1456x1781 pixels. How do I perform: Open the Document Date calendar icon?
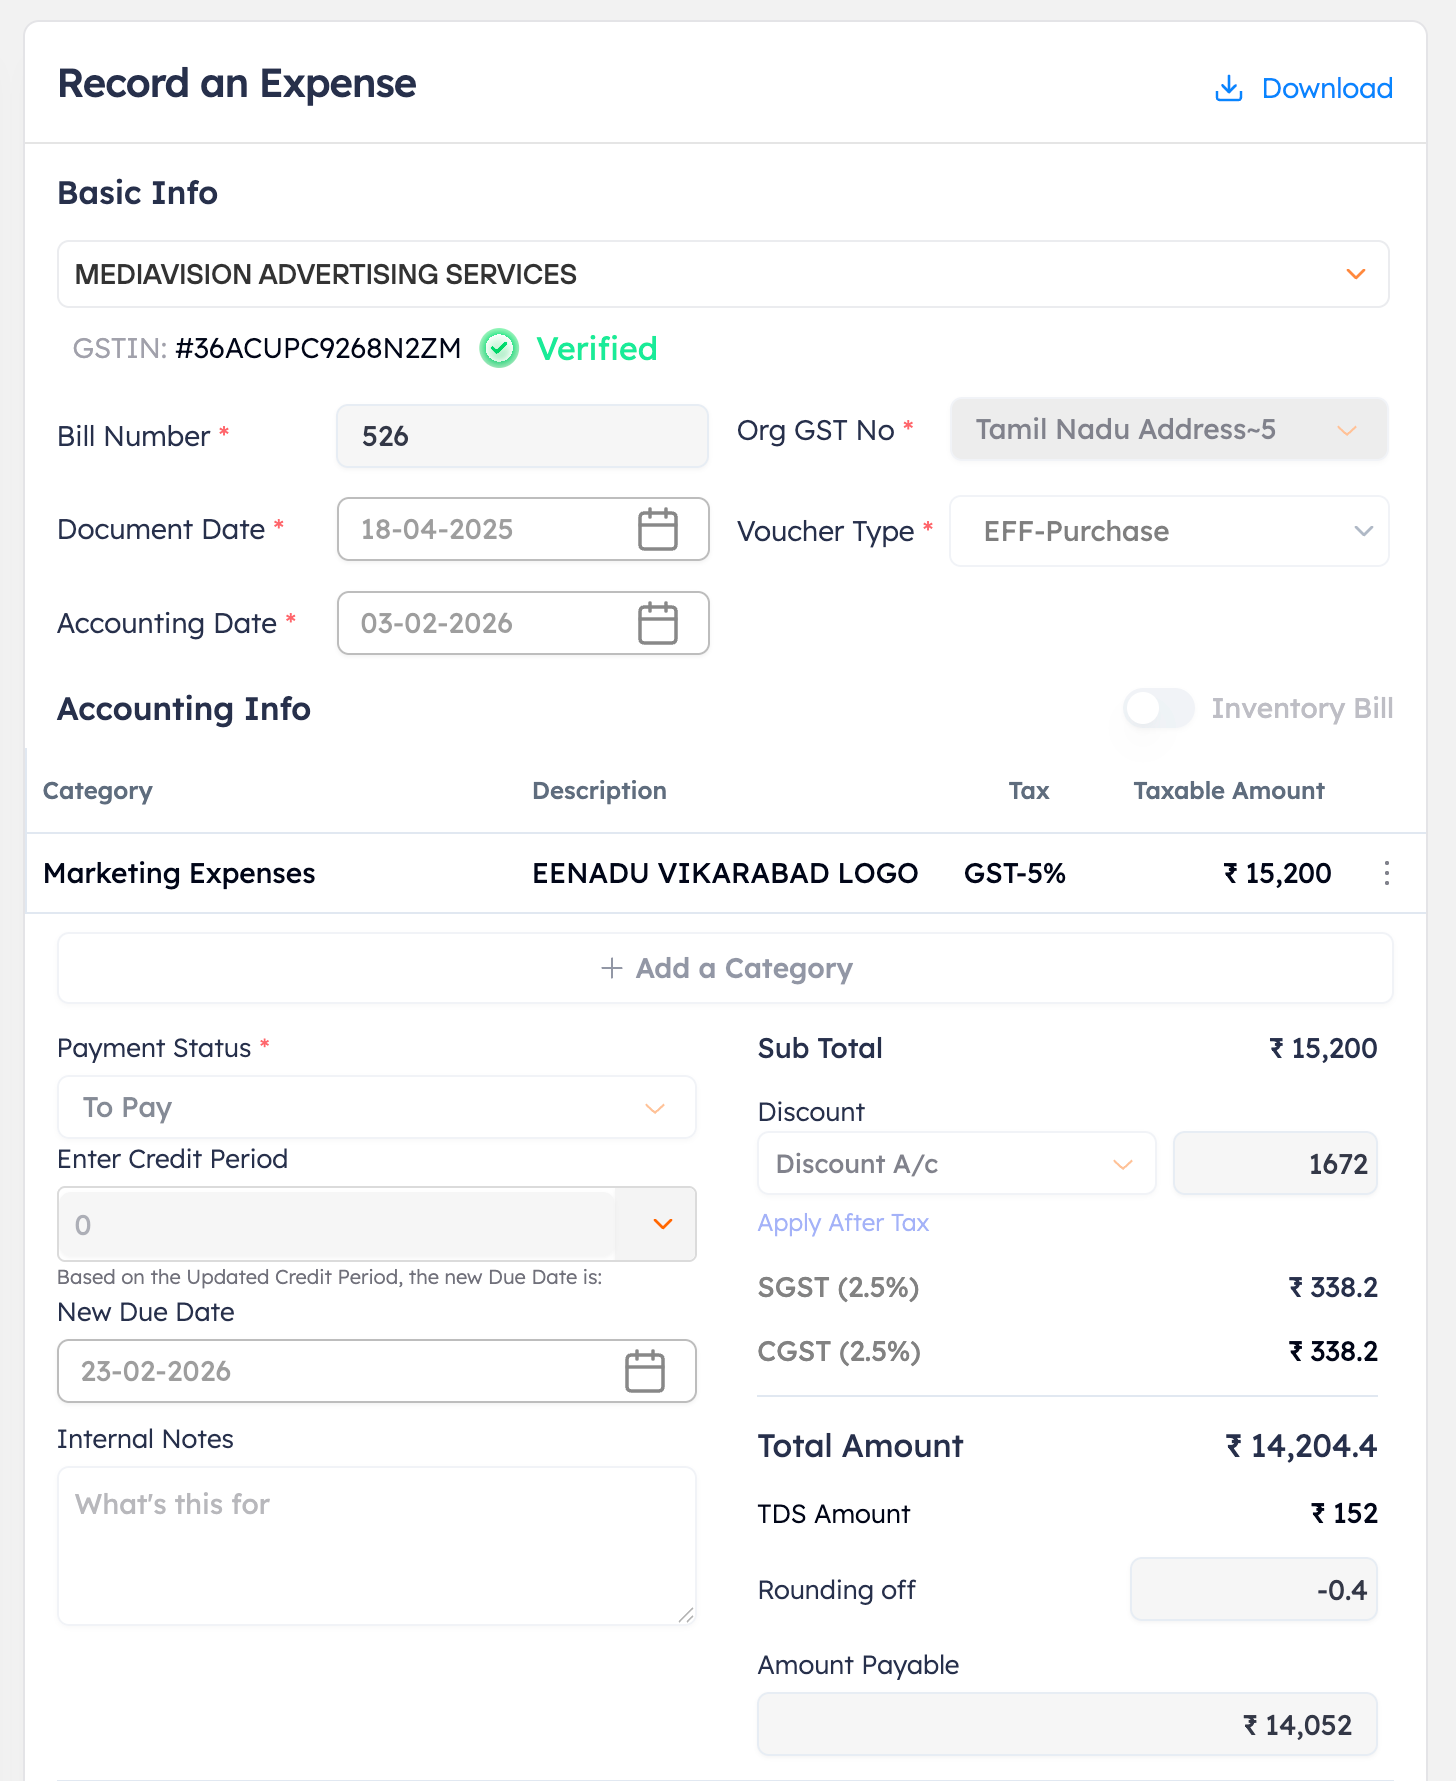tap(657, 529)
